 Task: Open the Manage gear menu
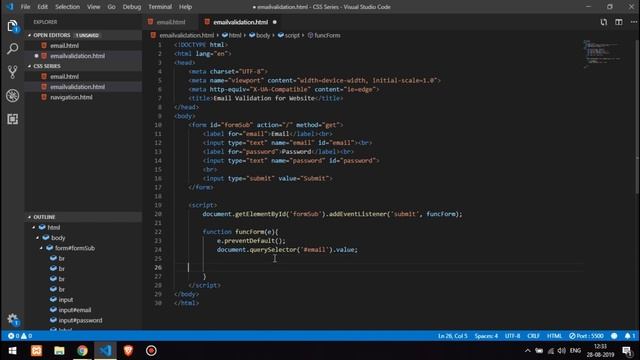tap(12, 319)
